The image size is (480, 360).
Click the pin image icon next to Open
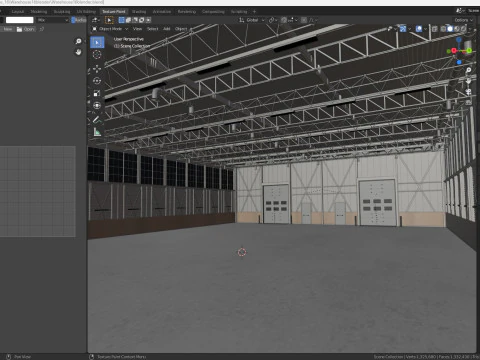(x=42, y=29)
